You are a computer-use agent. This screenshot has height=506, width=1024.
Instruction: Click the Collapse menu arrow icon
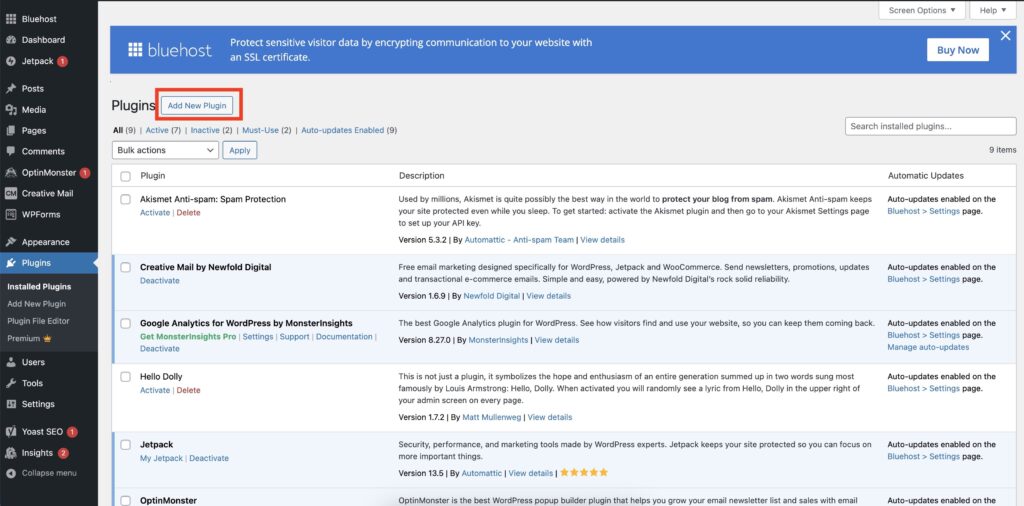[x=10, y=473]
